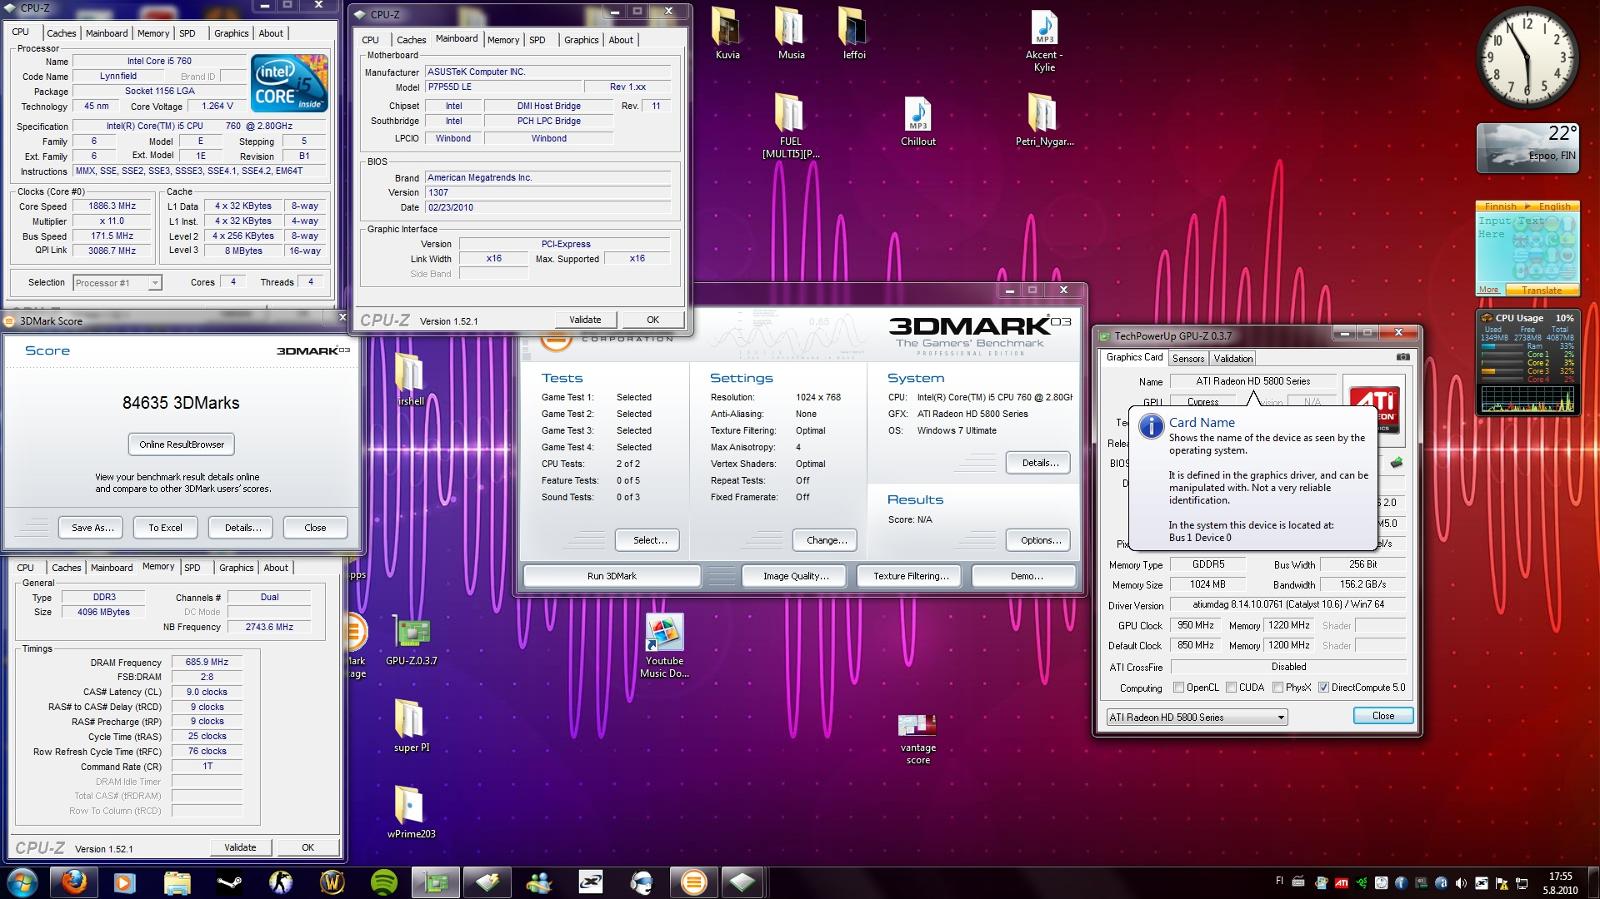Open Windows Media Player taskbar icon
This screenshot has width=1600, height=899.
(124, 882)
